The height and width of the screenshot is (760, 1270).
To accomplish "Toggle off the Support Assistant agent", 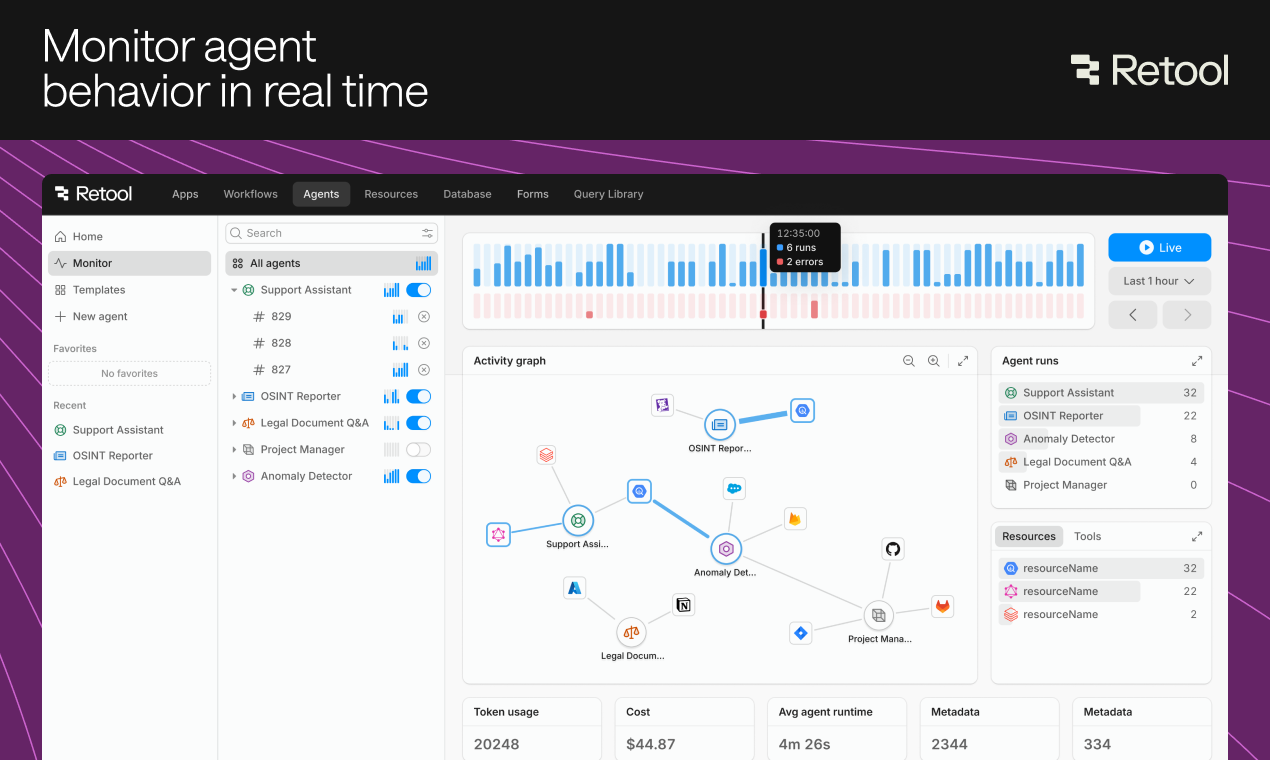I will [x=418, y=290].
